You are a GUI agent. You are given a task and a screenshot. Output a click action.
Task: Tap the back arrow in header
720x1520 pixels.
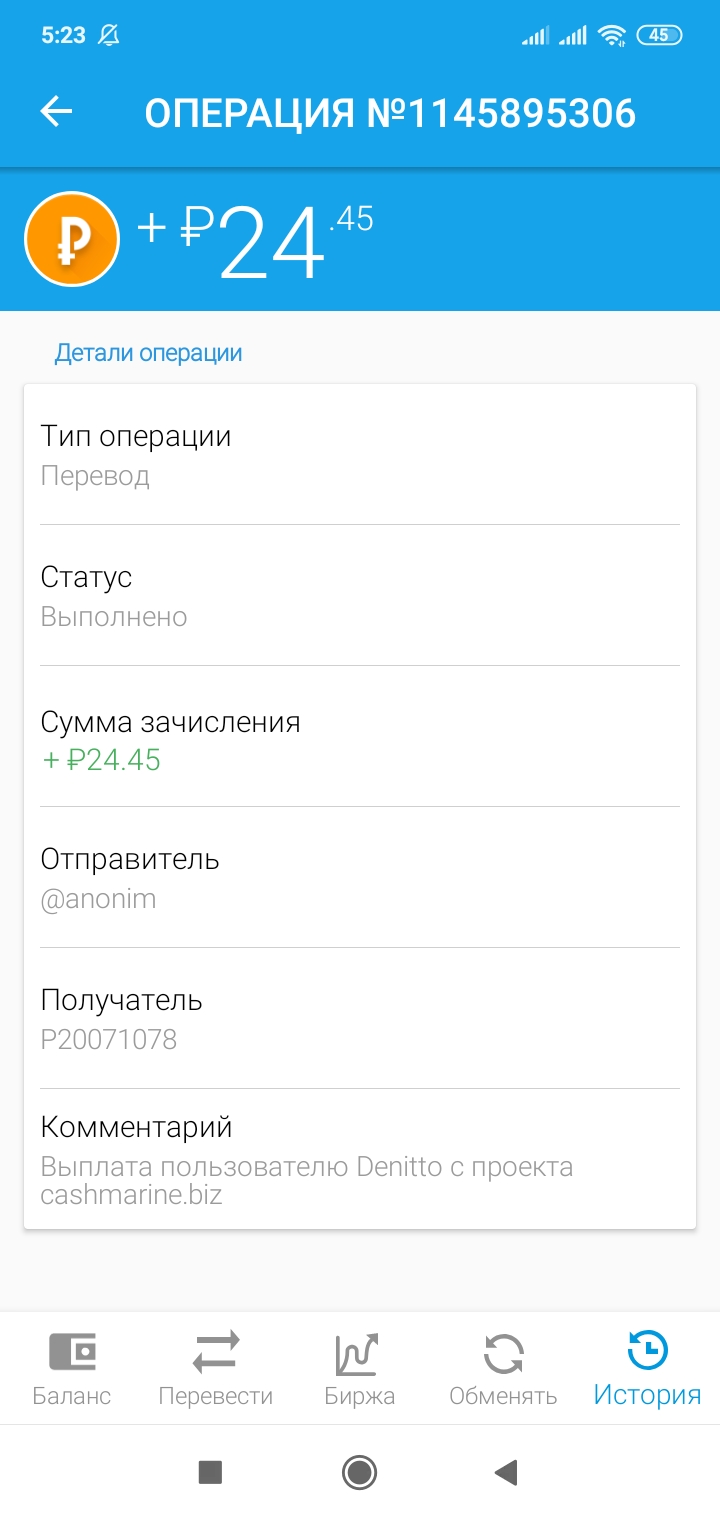57,112
